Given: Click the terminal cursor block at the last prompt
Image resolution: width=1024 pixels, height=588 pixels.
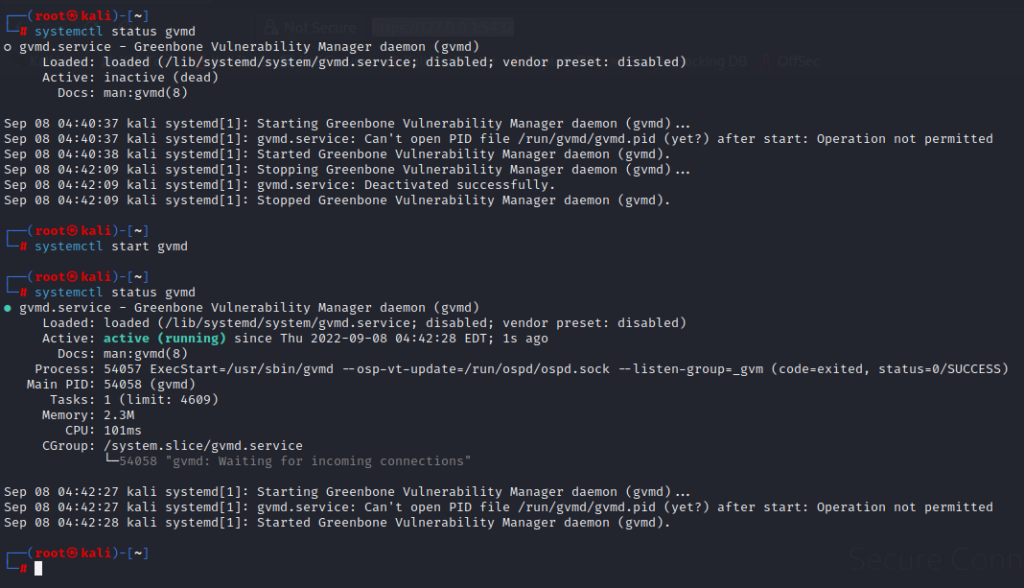Looking at the screenshot, I should [39, 568].
